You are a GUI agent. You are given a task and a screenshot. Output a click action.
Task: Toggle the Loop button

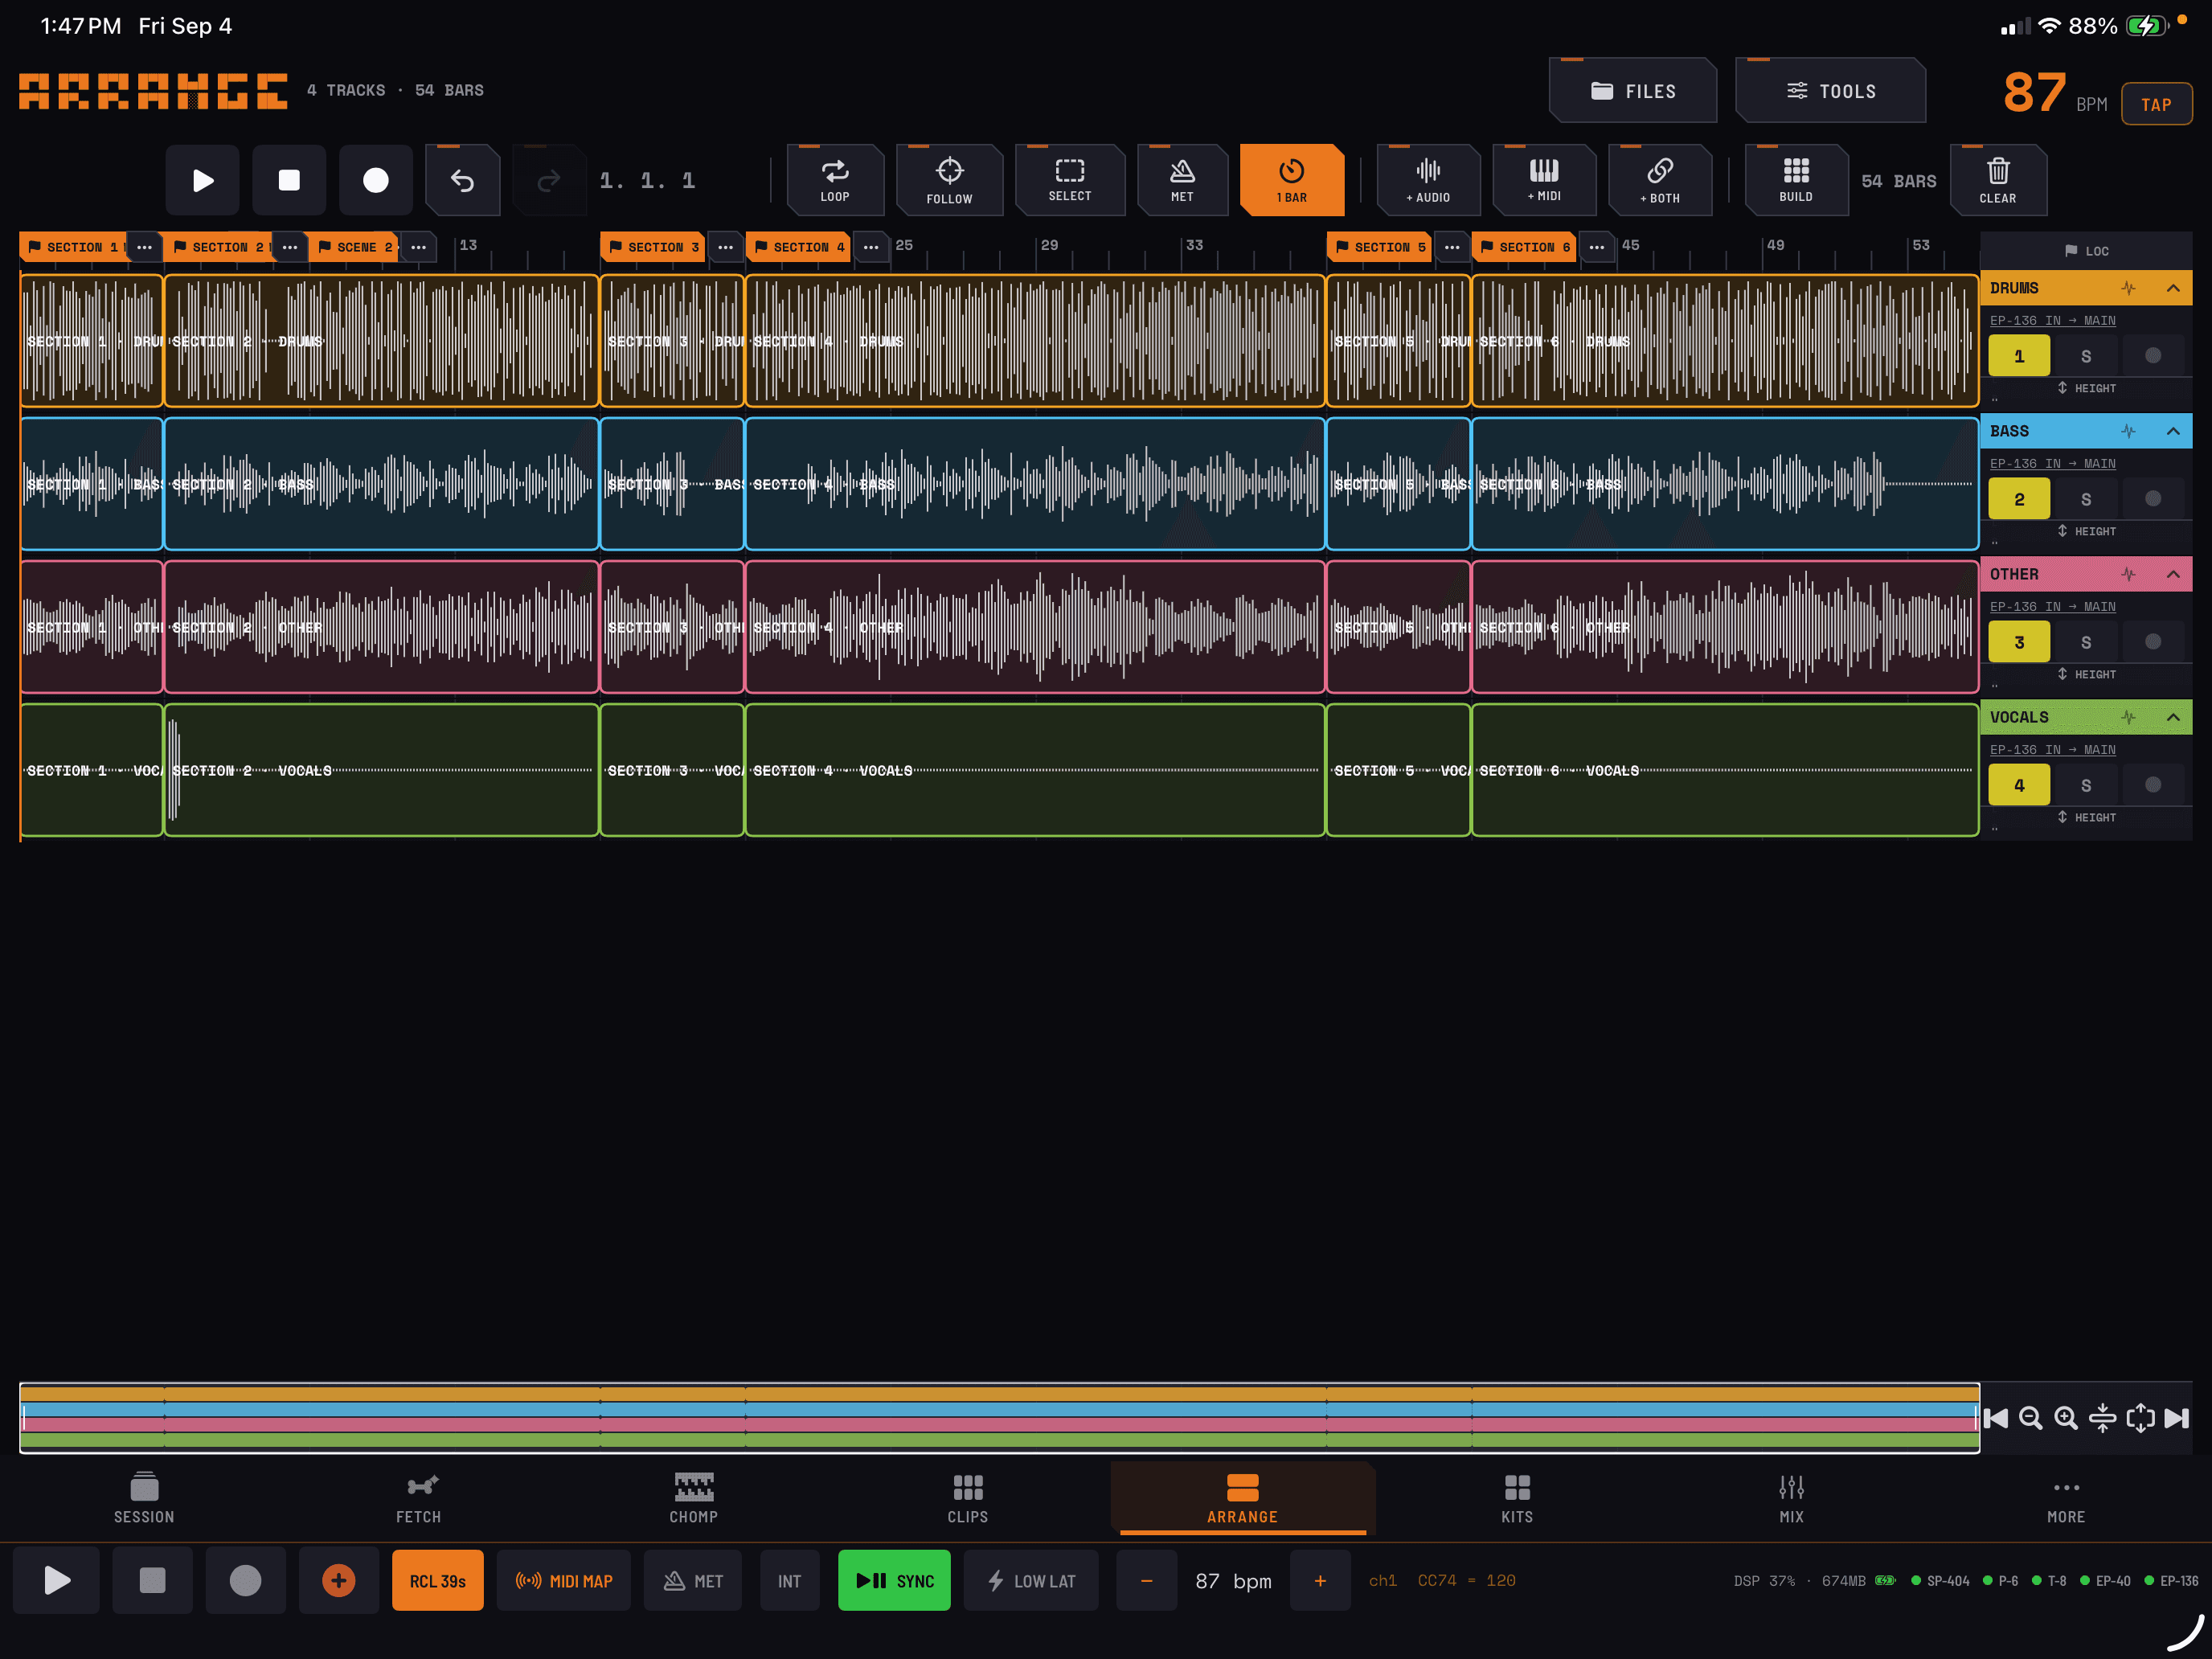835,180
